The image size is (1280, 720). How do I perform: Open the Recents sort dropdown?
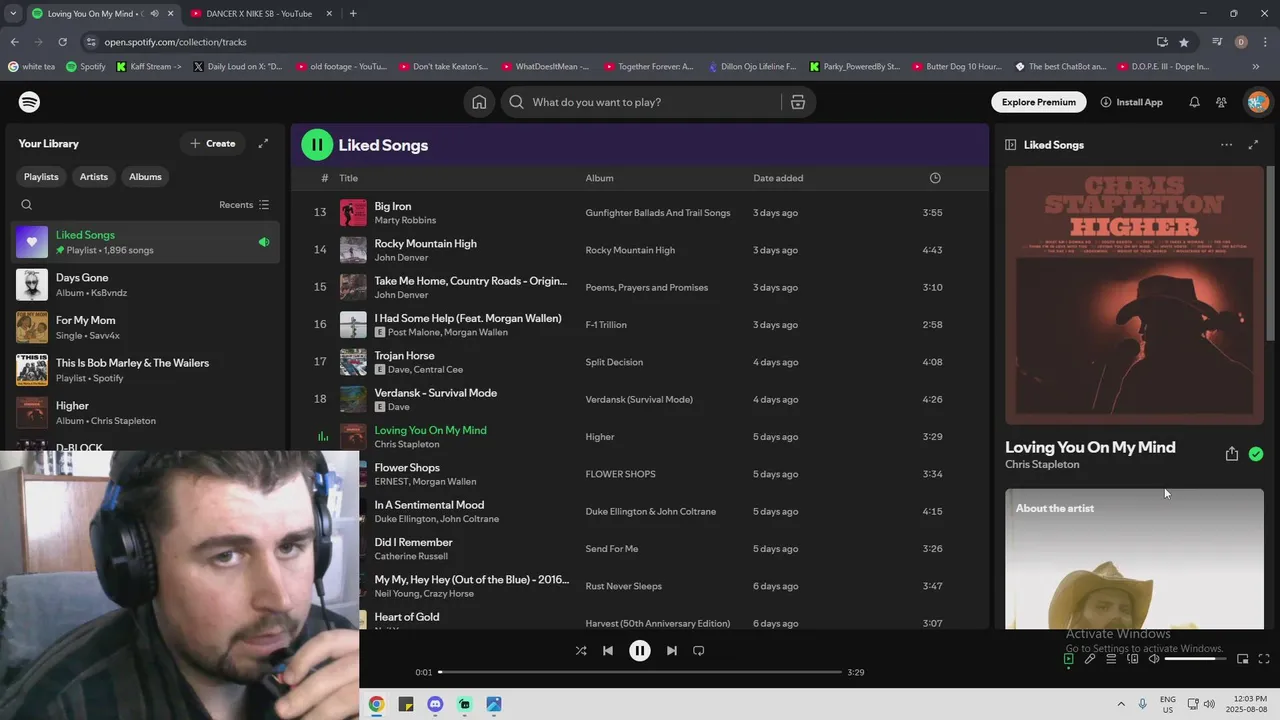click(244, 205)
